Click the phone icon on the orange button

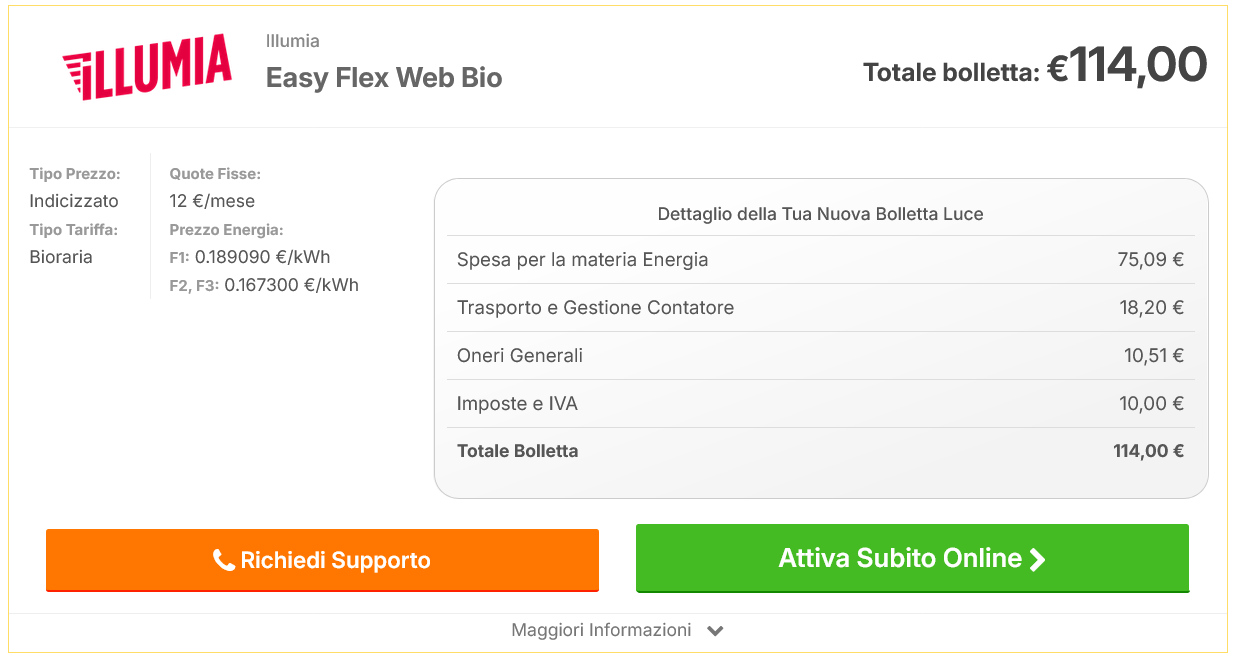point(224,560)
